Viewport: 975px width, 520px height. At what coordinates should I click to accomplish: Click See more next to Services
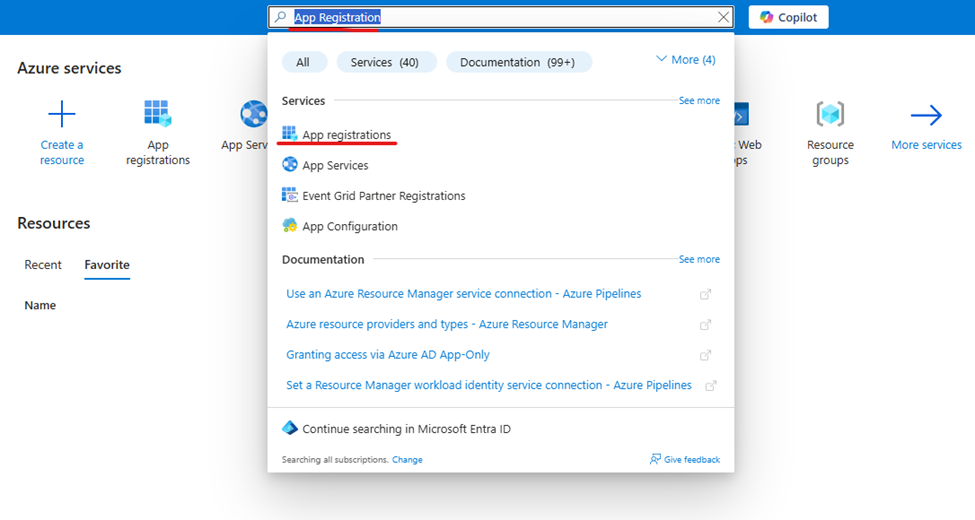point(699,101)
